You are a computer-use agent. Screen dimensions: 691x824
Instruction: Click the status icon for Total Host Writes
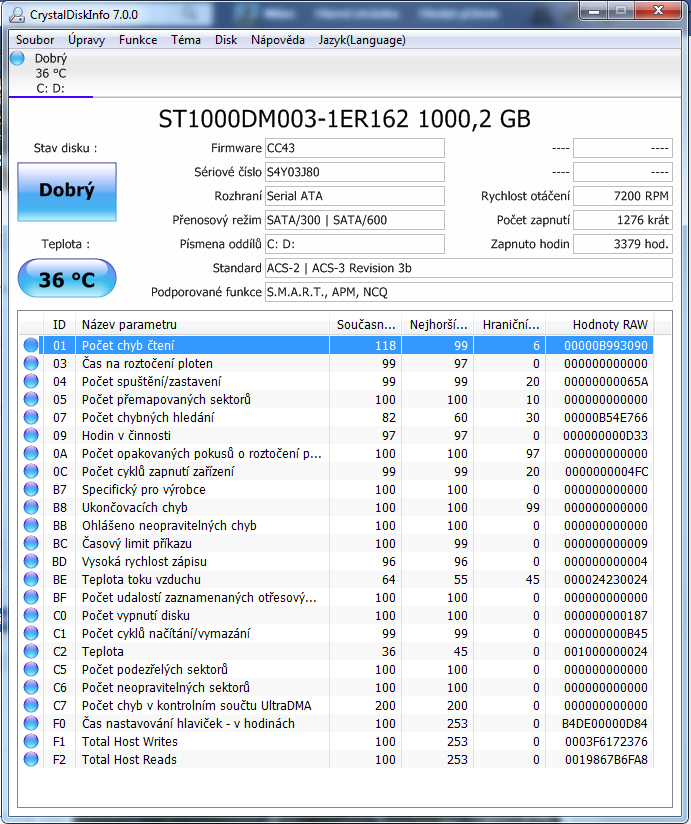31,741
